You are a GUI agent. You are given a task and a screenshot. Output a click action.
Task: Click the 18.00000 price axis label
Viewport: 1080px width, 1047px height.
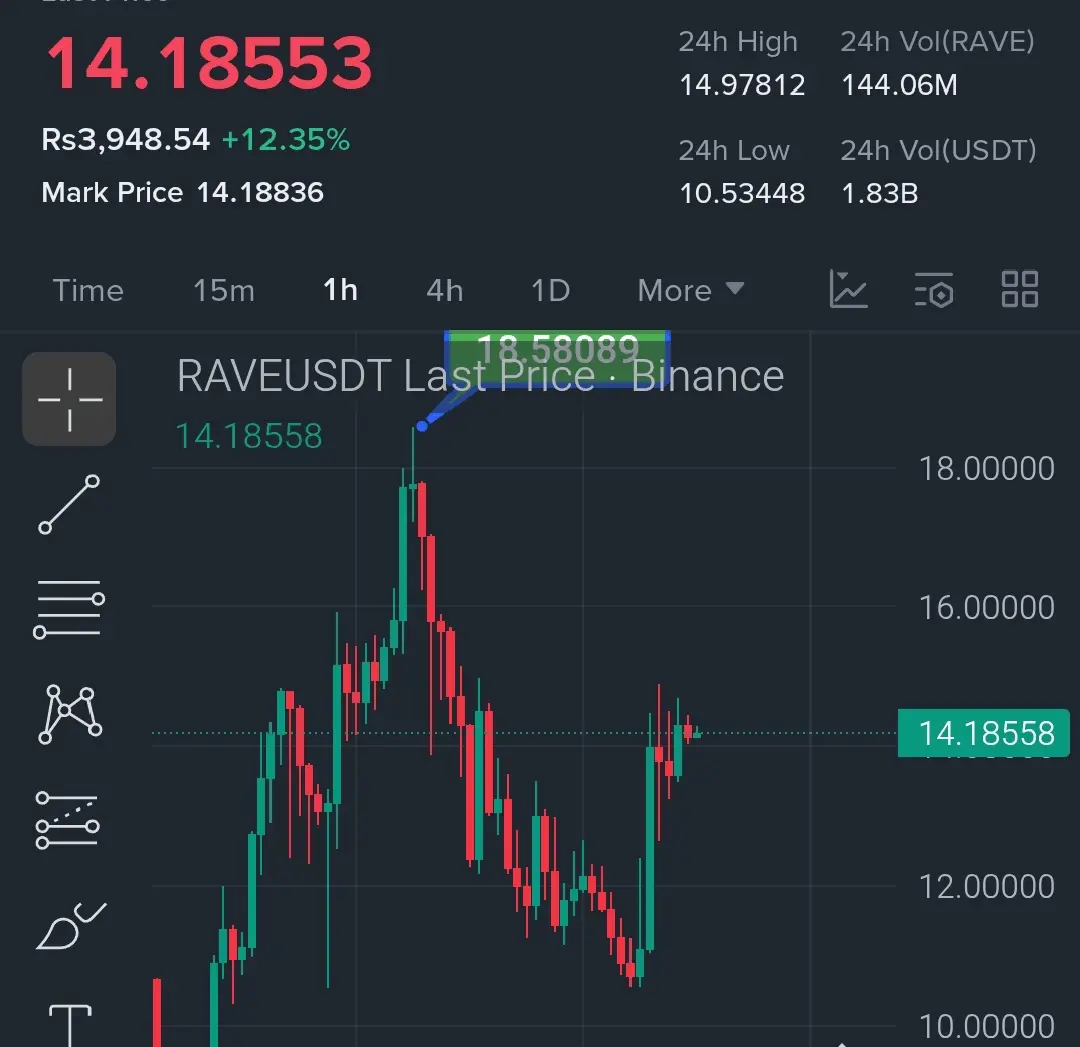[x=986, y=469]
